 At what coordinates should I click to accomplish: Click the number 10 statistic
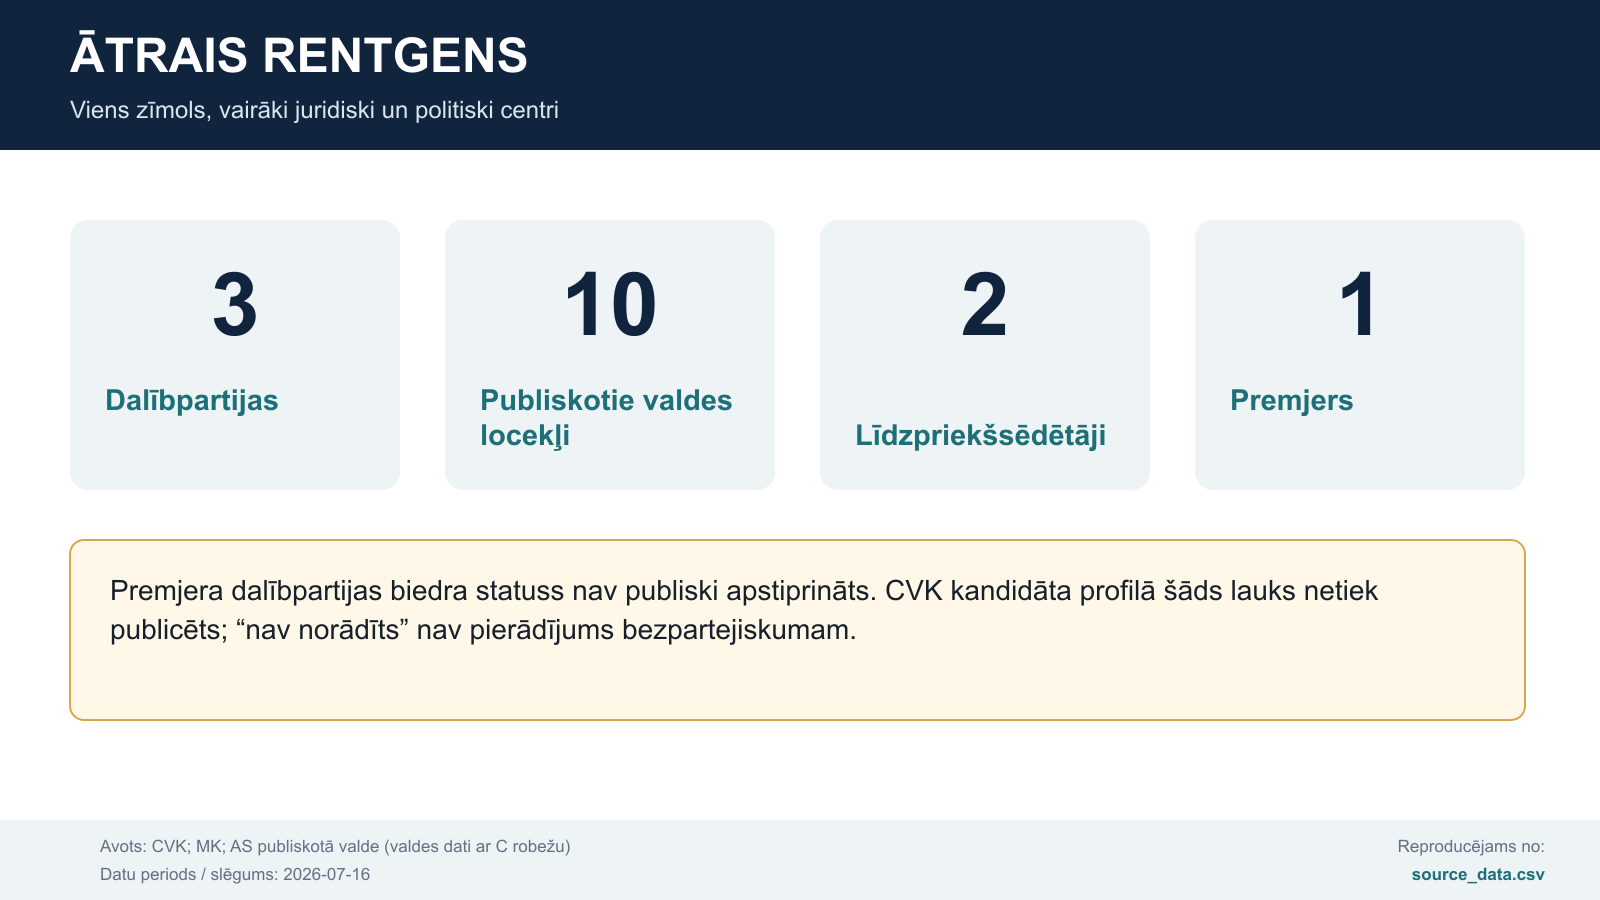click(610, 305)
